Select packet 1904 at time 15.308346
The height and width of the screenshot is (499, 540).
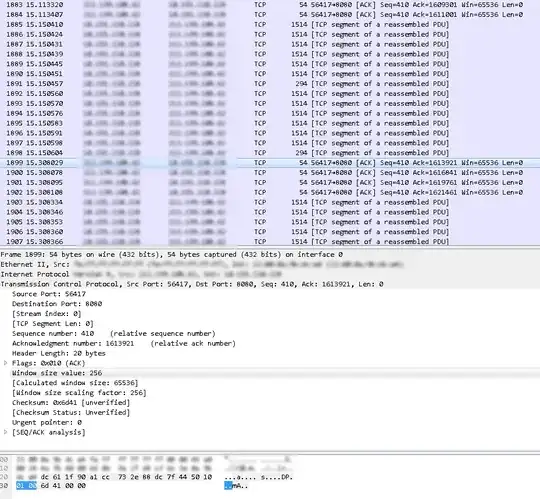point(270,212)
